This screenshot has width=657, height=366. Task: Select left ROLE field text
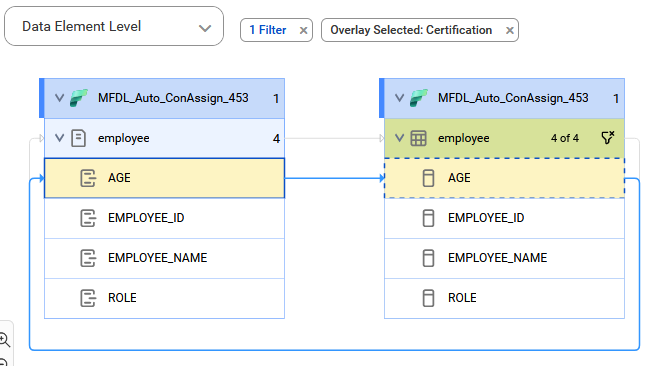click(122, 298)
